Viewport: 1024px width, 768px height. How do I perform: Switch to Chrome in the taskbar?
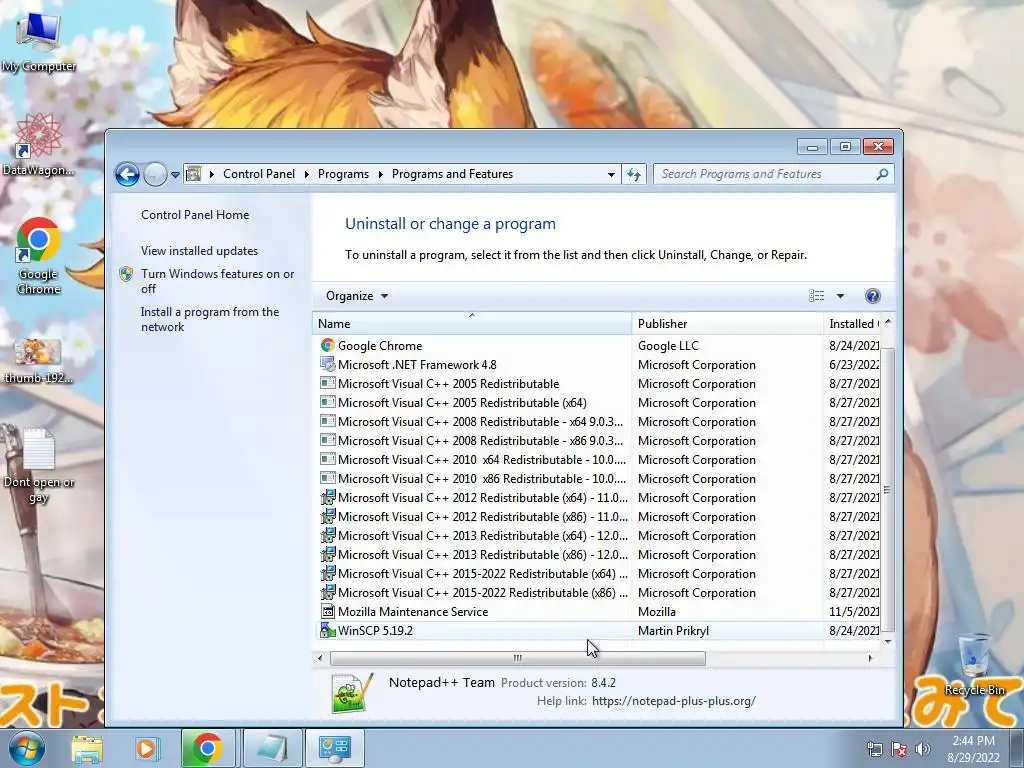(208, 748)
